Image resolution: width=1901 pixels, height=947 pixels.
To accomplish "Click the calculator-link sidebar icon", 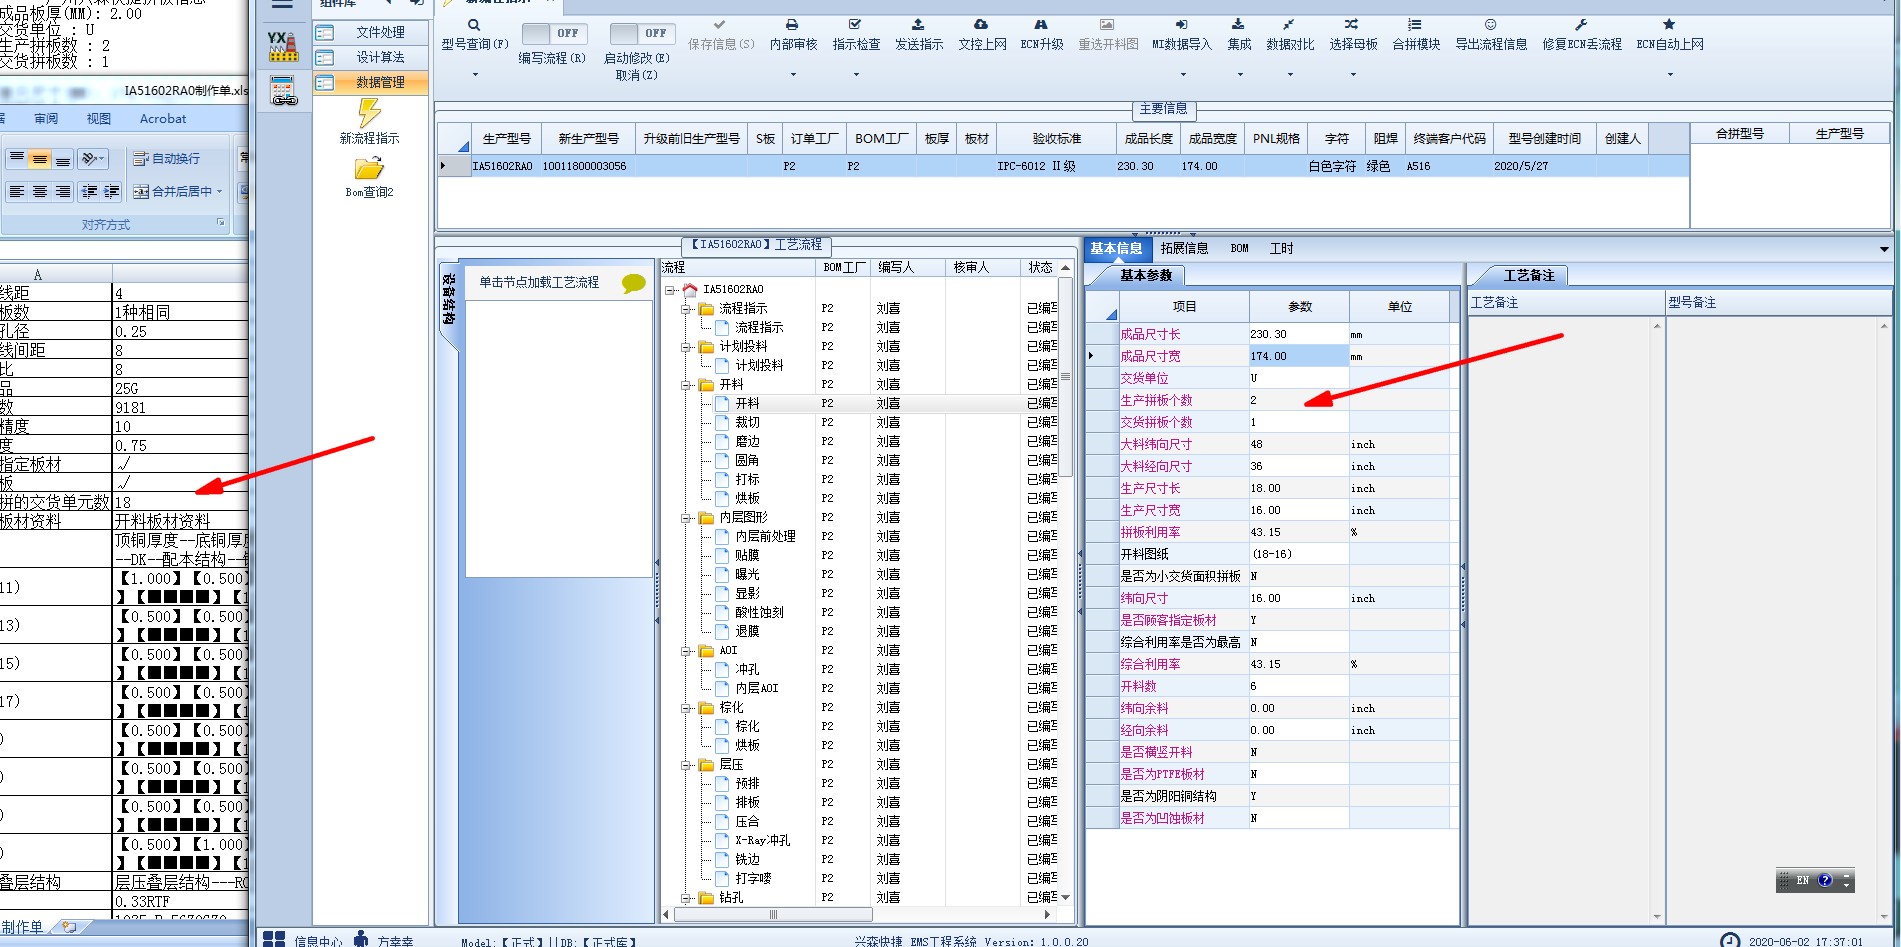I will (x=284, y=90).
